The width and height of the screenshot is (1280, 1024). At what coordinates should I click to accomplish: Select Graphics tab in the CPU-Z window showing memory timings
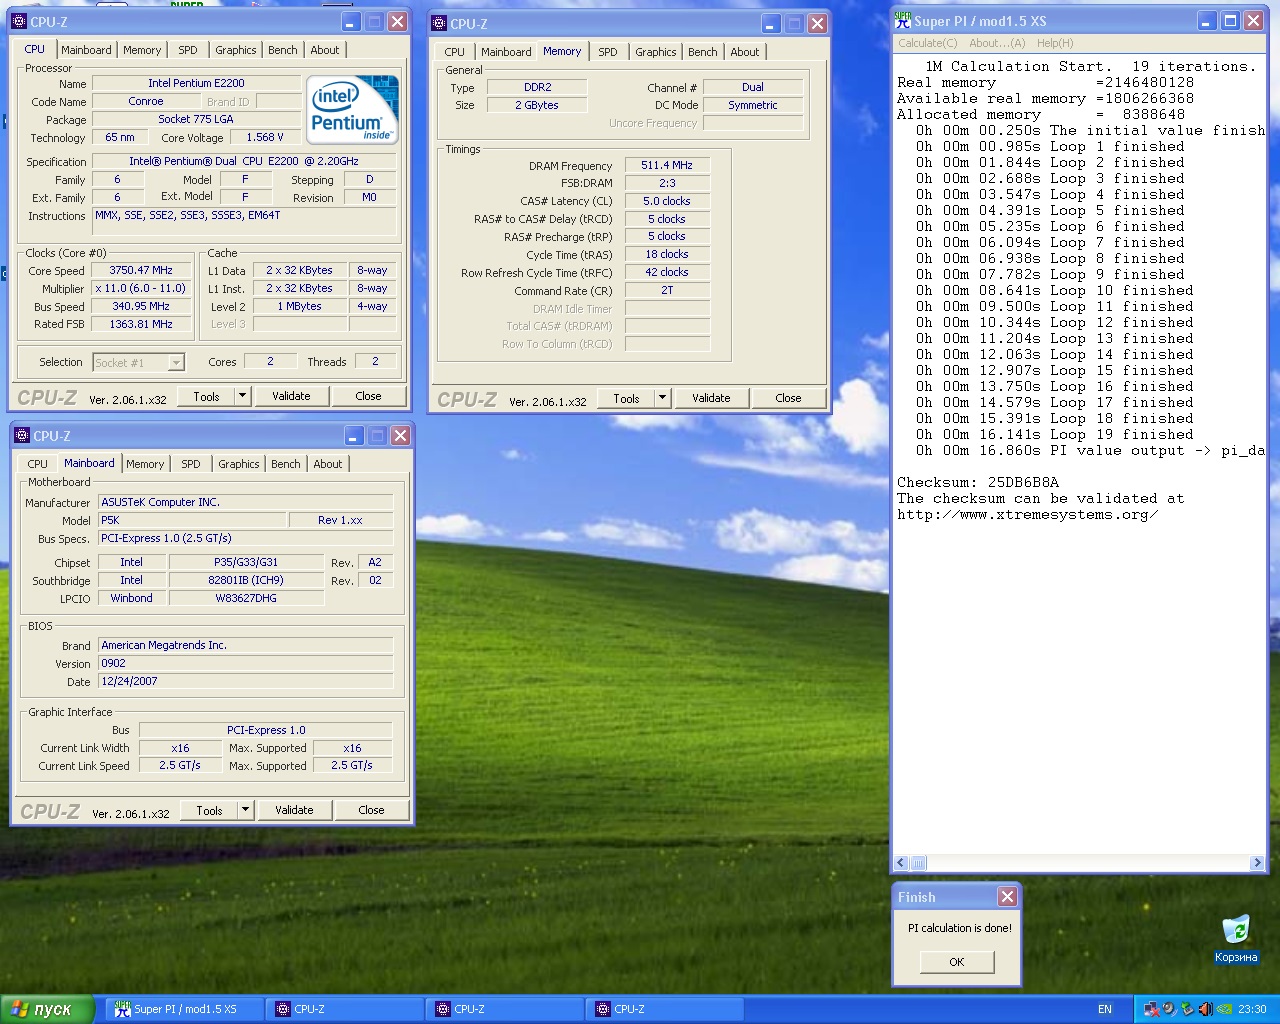tap(656, 52)
